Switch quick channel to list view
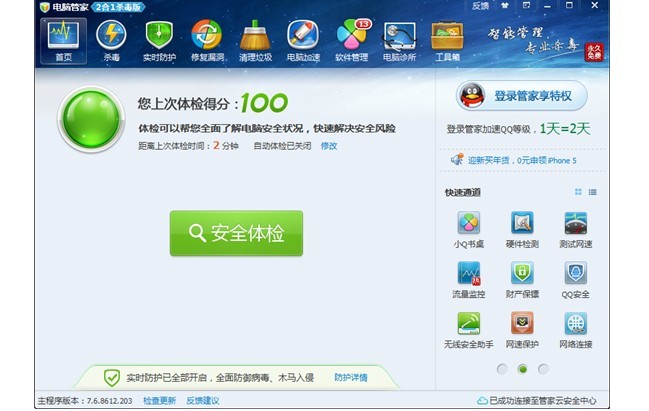 pos(593,192)
